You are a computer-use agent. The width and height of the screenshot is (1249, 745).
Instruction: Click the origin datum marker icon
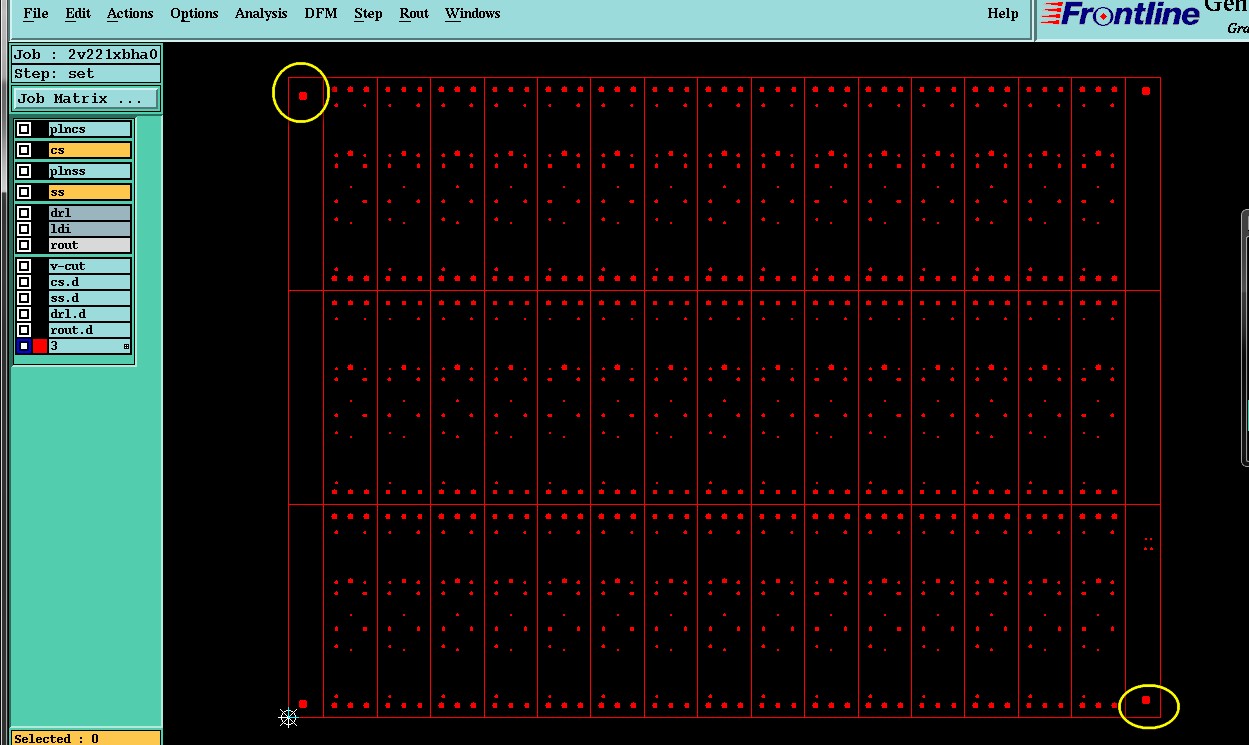(x=288, y=717)
